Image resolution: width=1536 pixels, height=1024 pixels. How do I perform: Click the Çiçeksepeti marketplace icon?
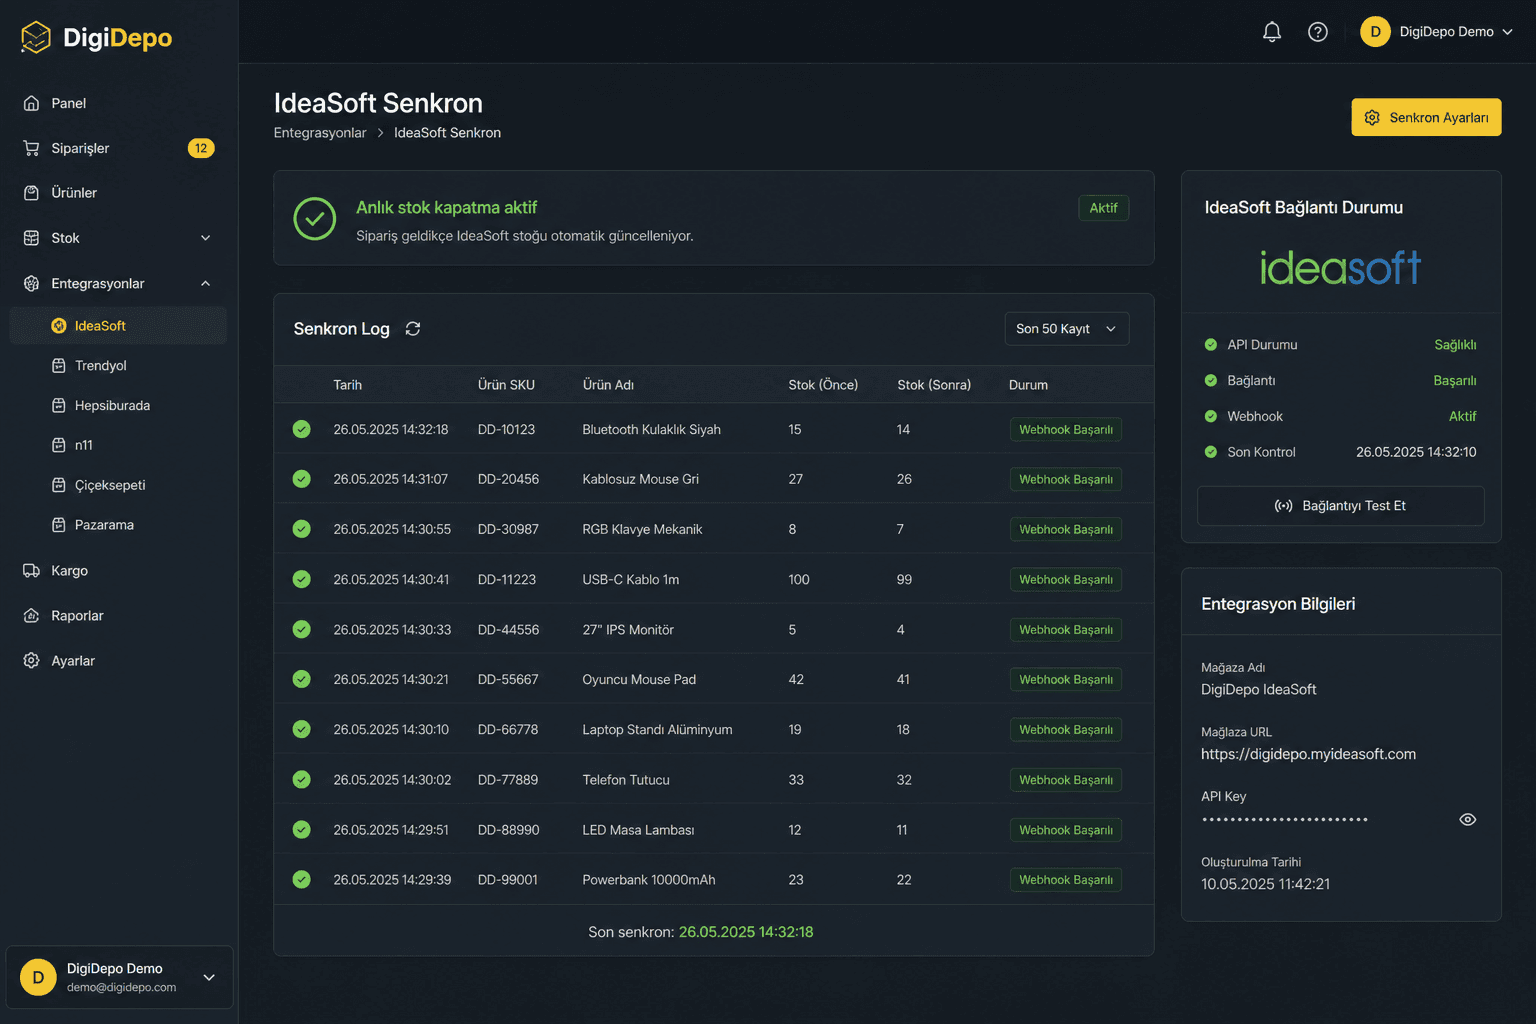pos(59,485)
